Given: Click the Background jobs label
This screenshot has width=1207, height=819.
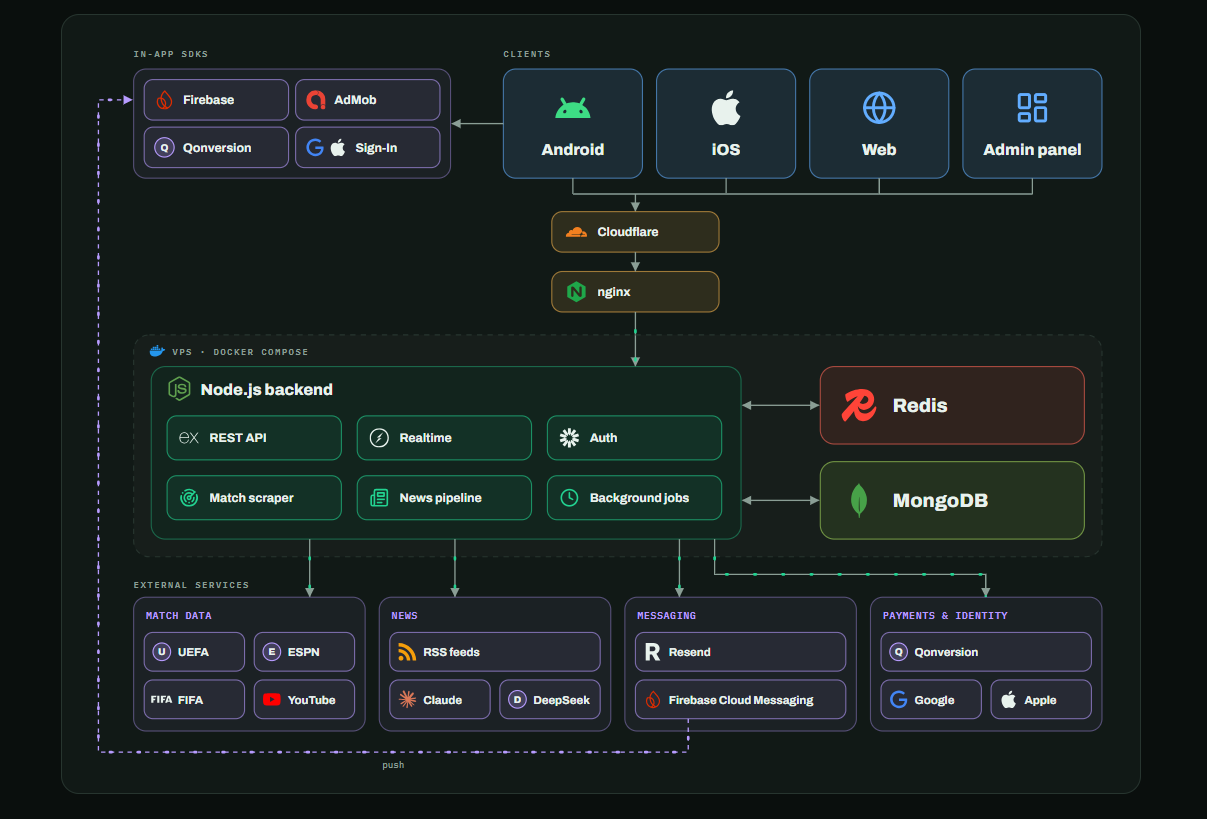Looking at the screenshot, I should point(640,498).
